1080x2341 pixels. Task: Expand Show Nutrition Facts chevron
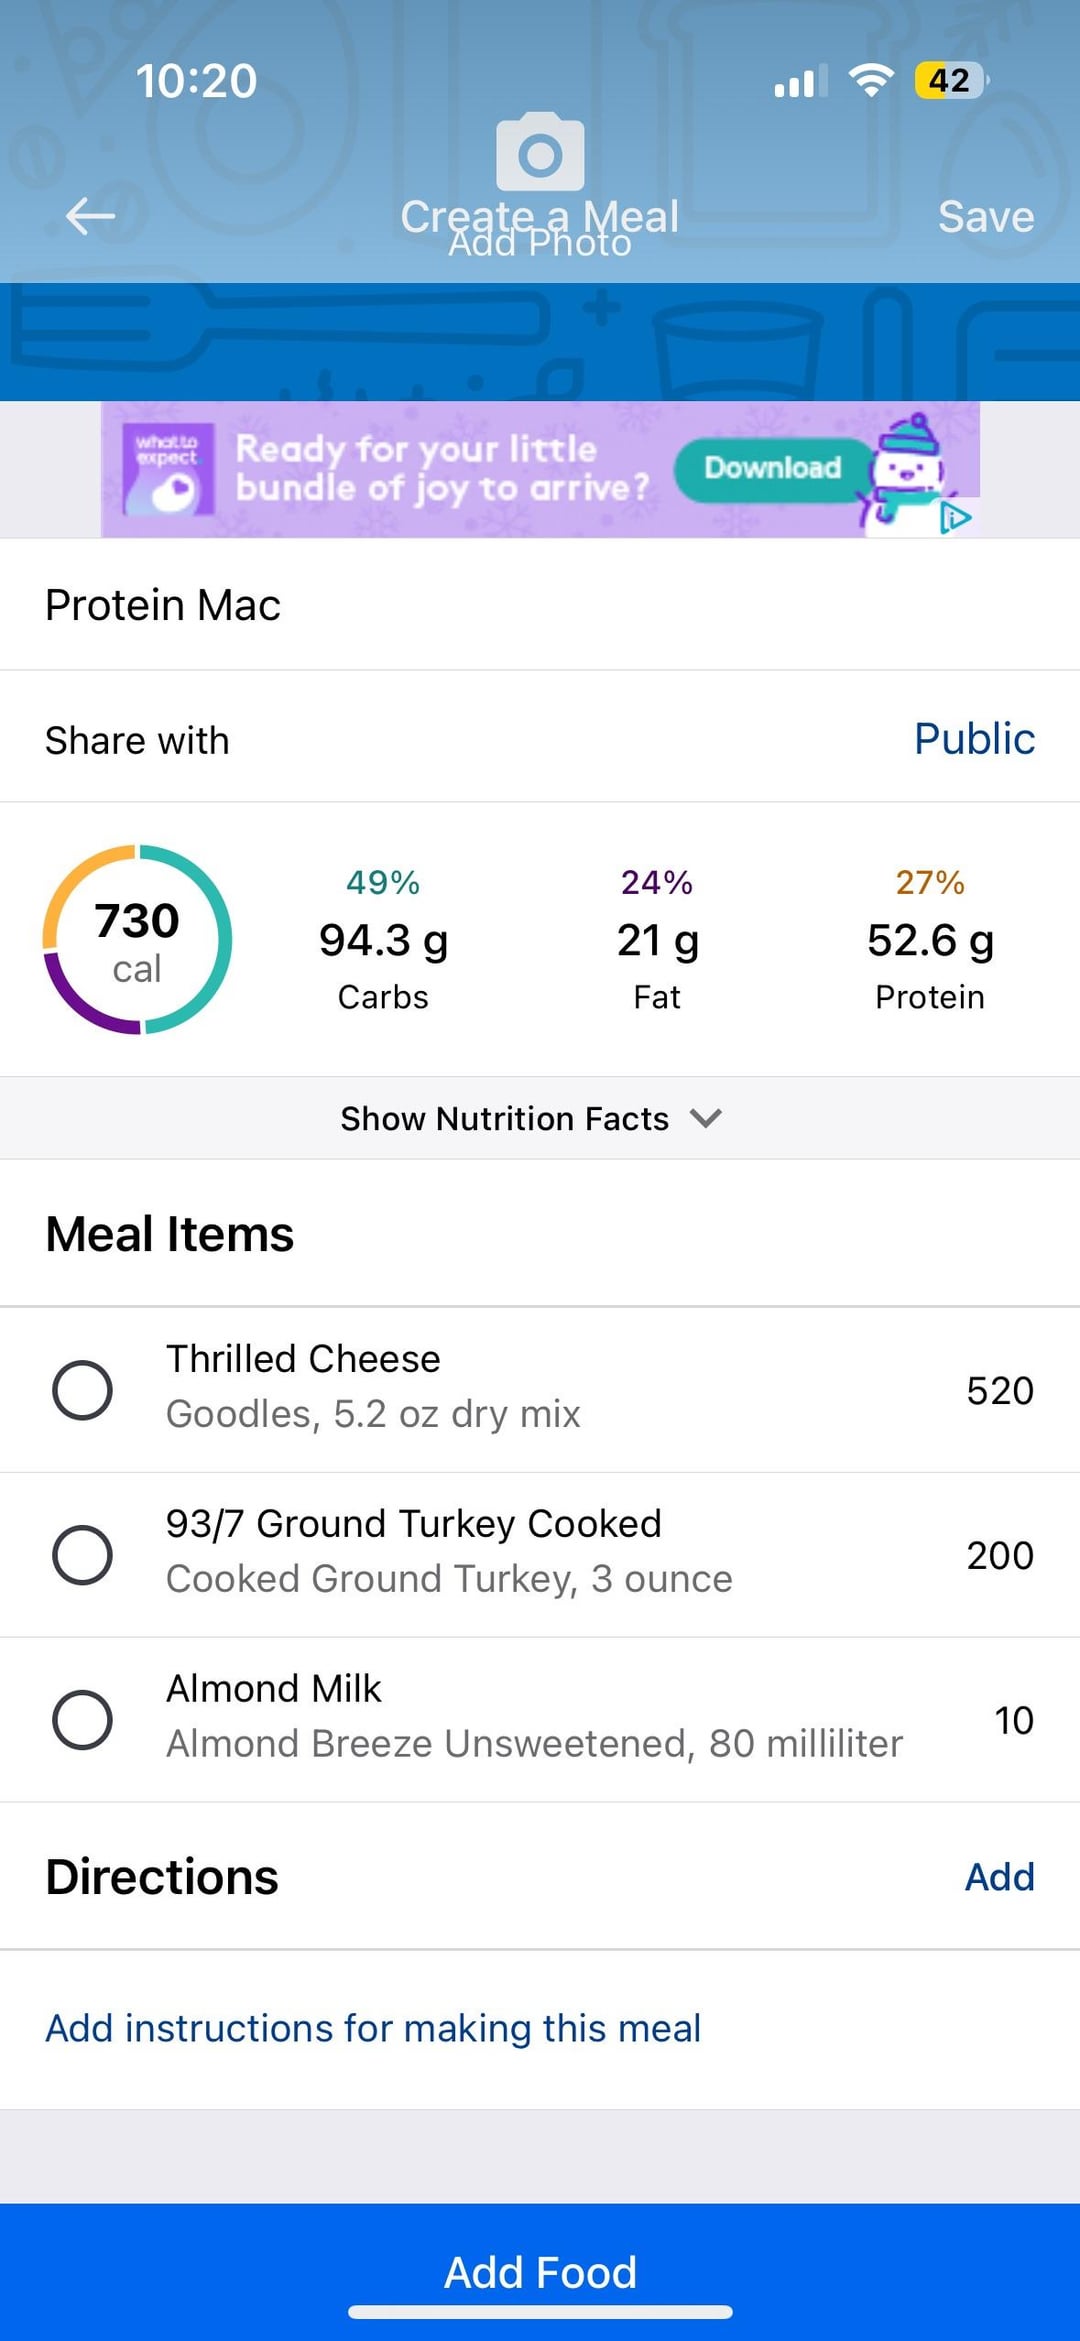pos(706,1118)
